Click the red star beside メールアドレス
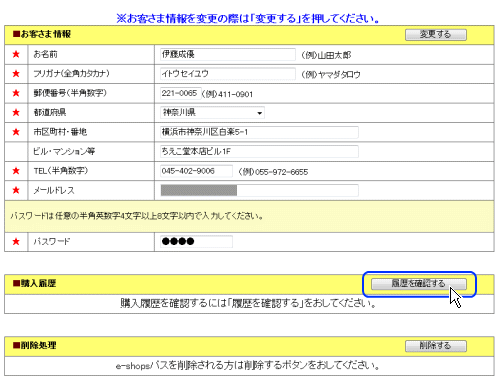Image resolution: width=500 pixels, height=381 pixels. pyautogui.click(x=16, y=190)
